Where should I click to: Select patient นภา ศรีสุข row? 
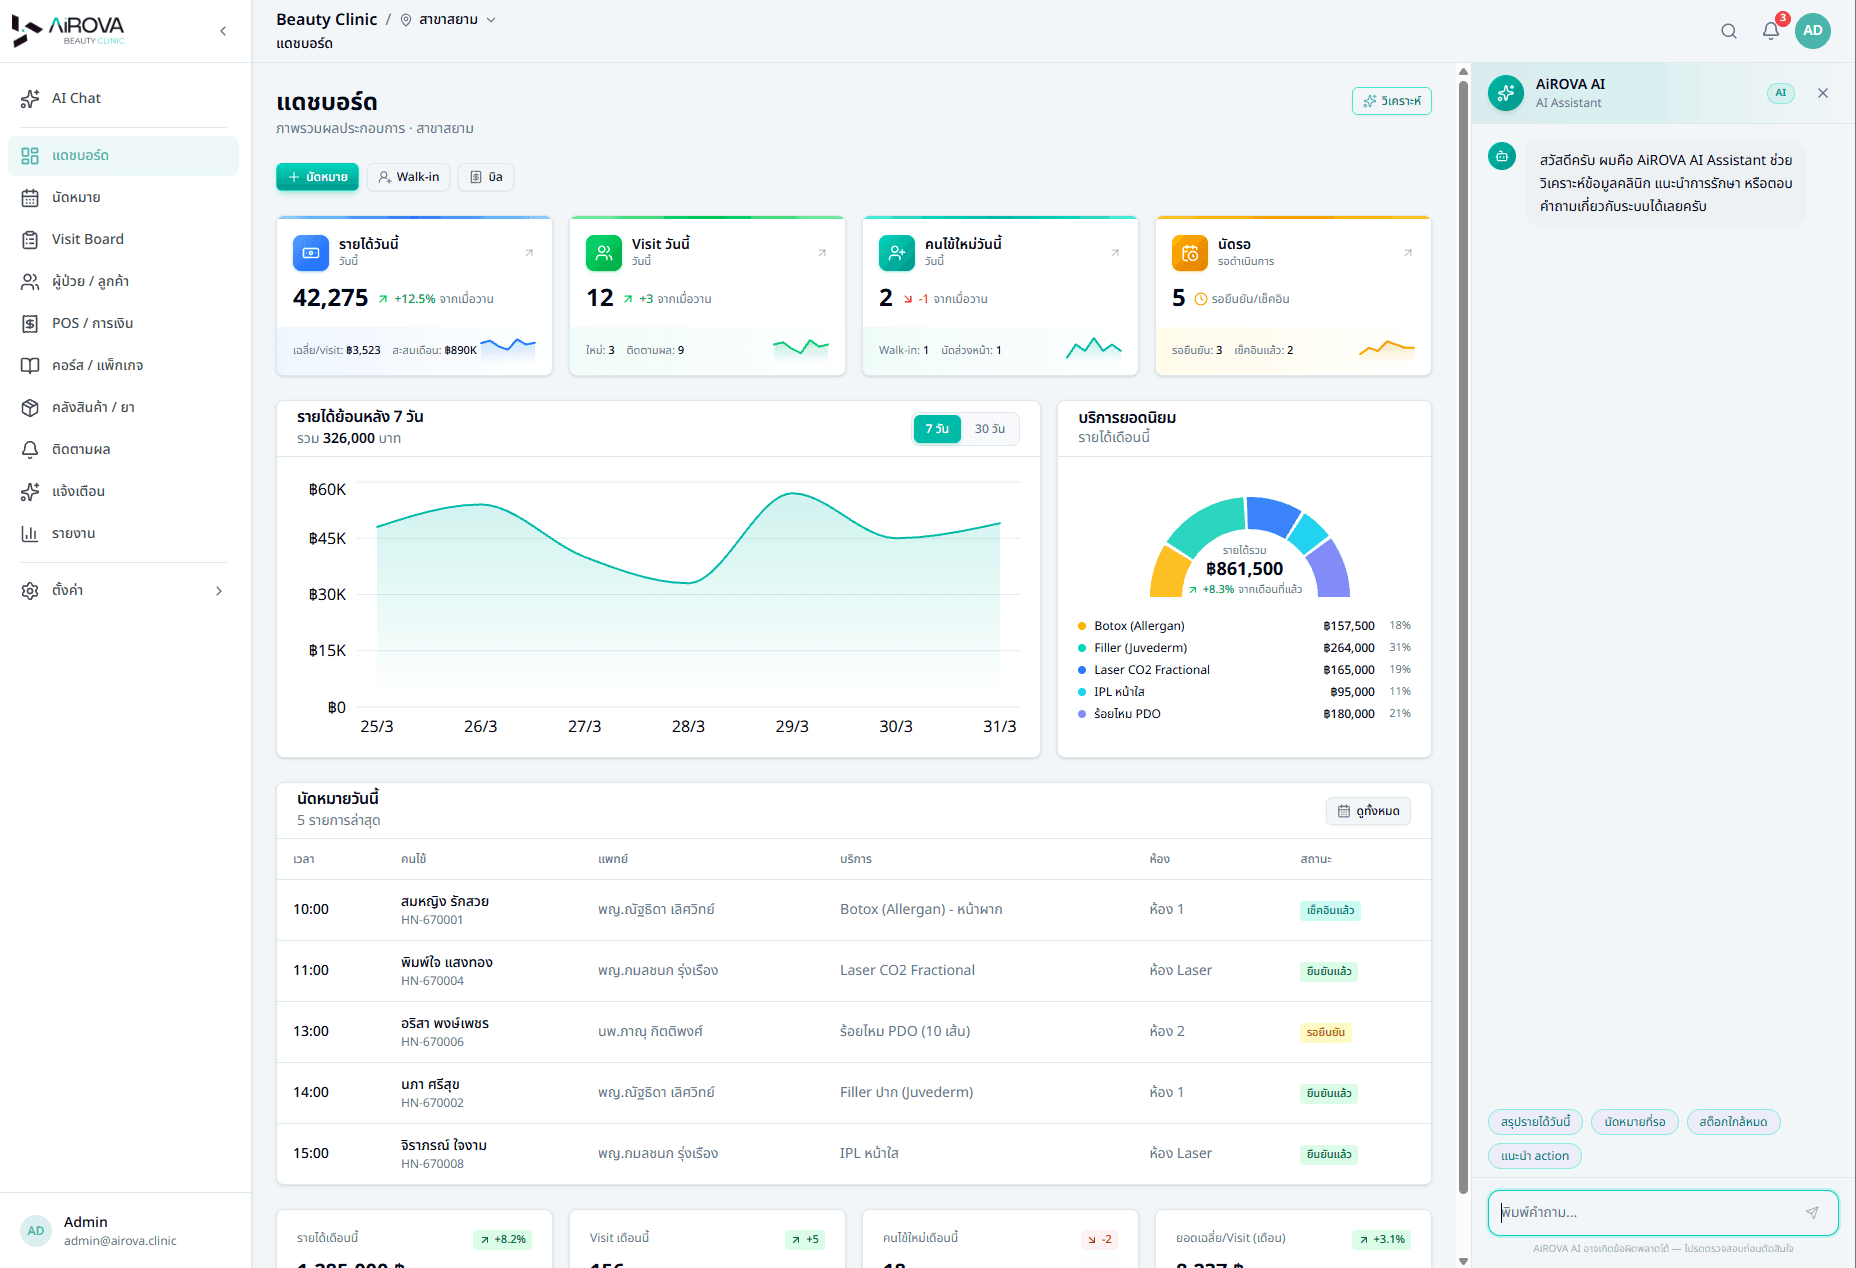(x=853, y=1093)
